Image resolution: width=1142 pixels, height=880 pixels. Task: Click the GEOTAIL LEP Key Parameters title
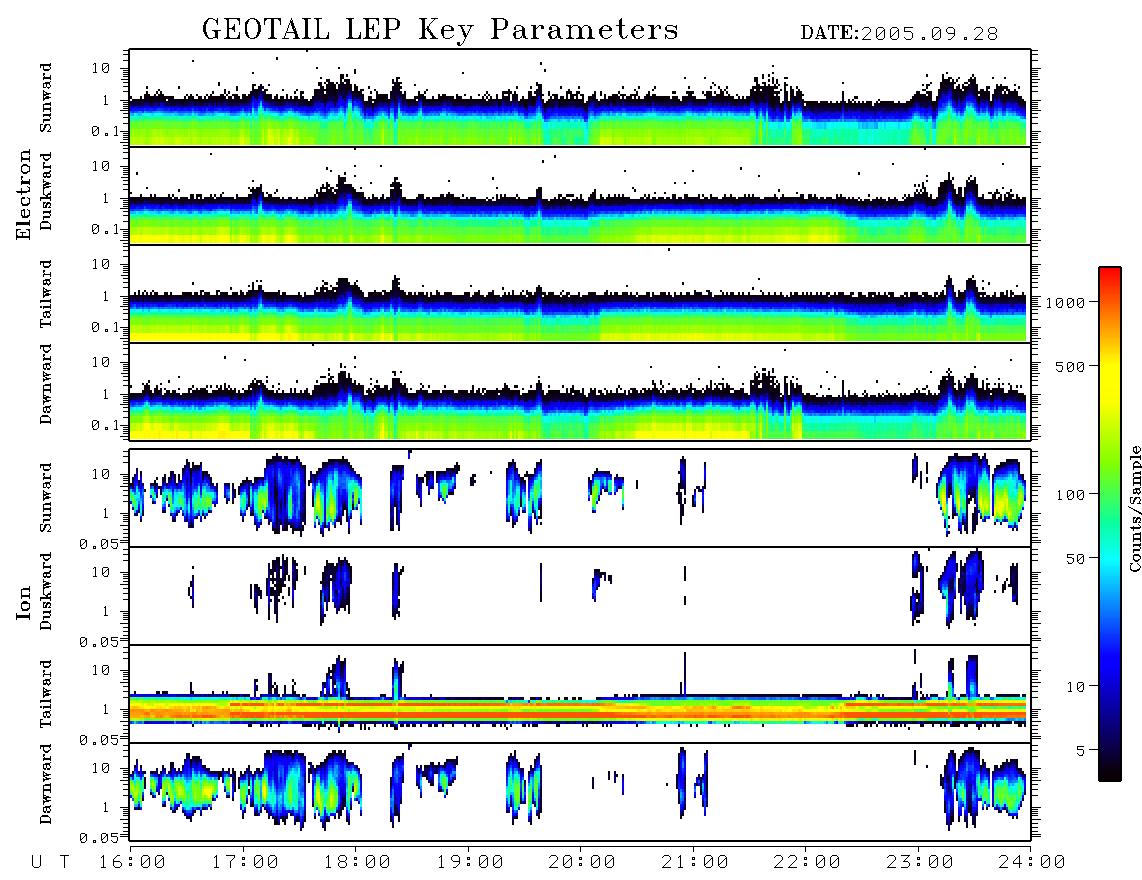coord(440,30)
